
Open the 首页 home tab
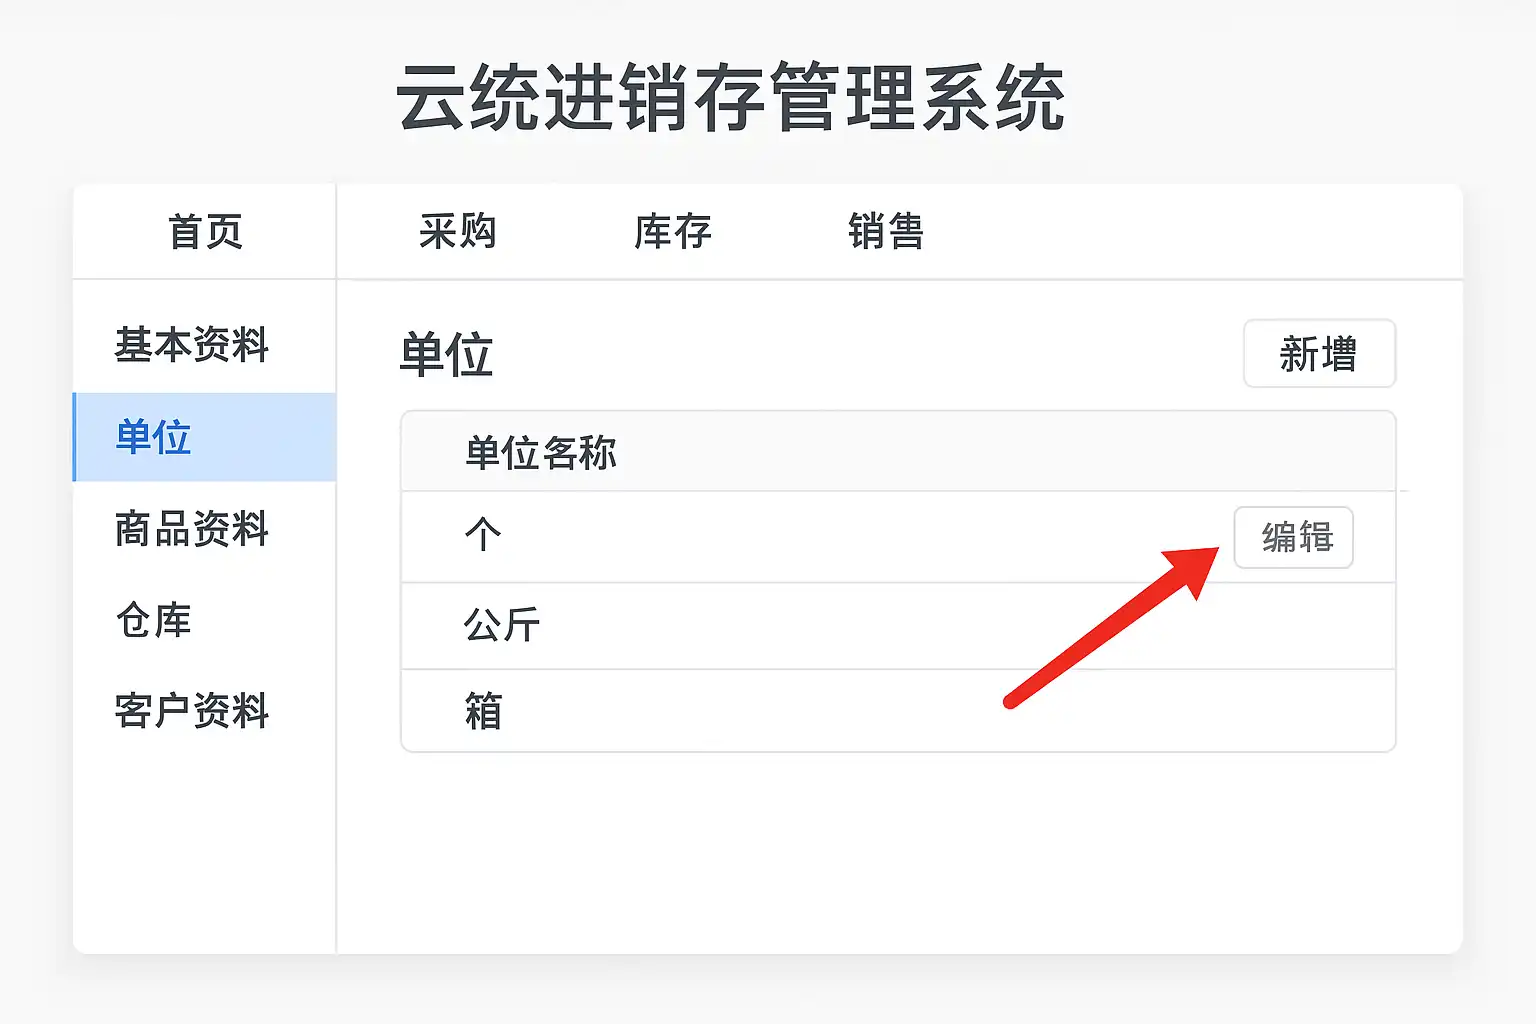[205, 232]
